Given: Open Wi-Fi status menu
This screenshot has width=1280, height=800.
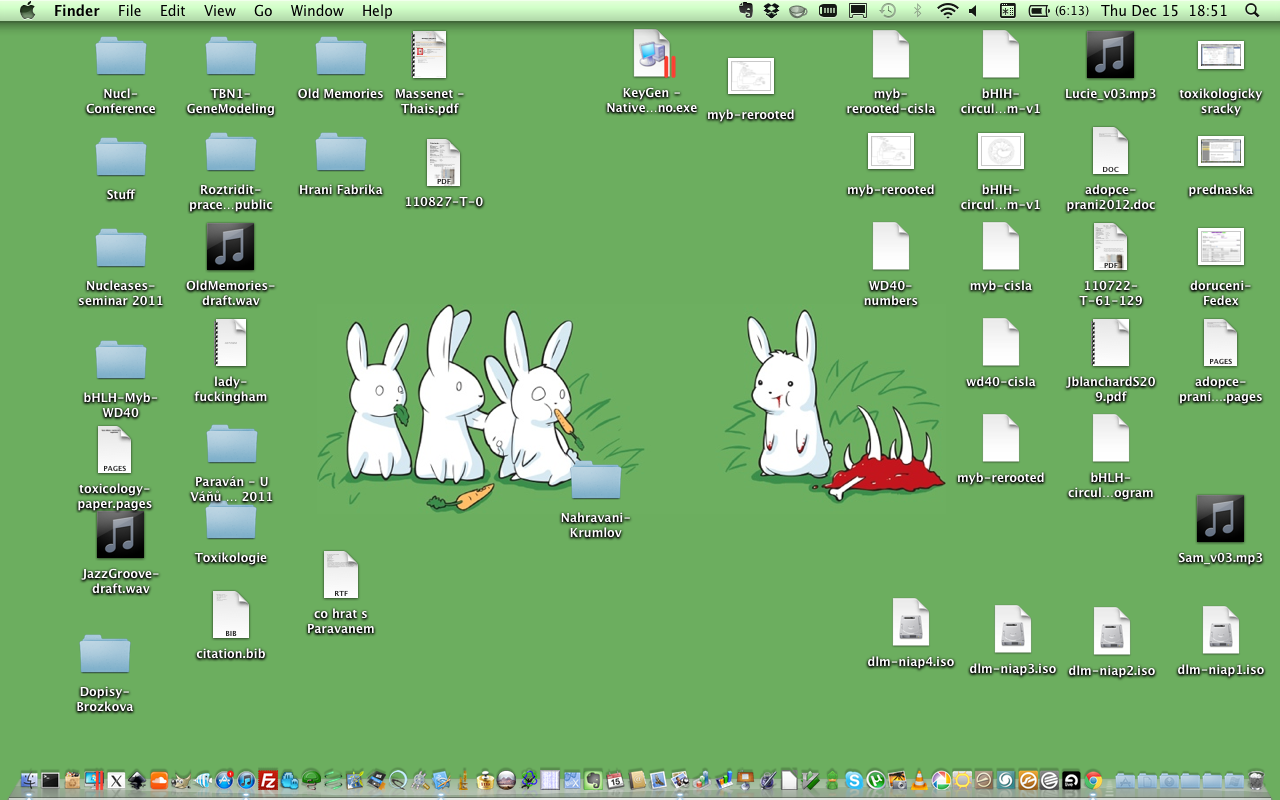Looking at the screenshot, I should (x=947, y=10).
